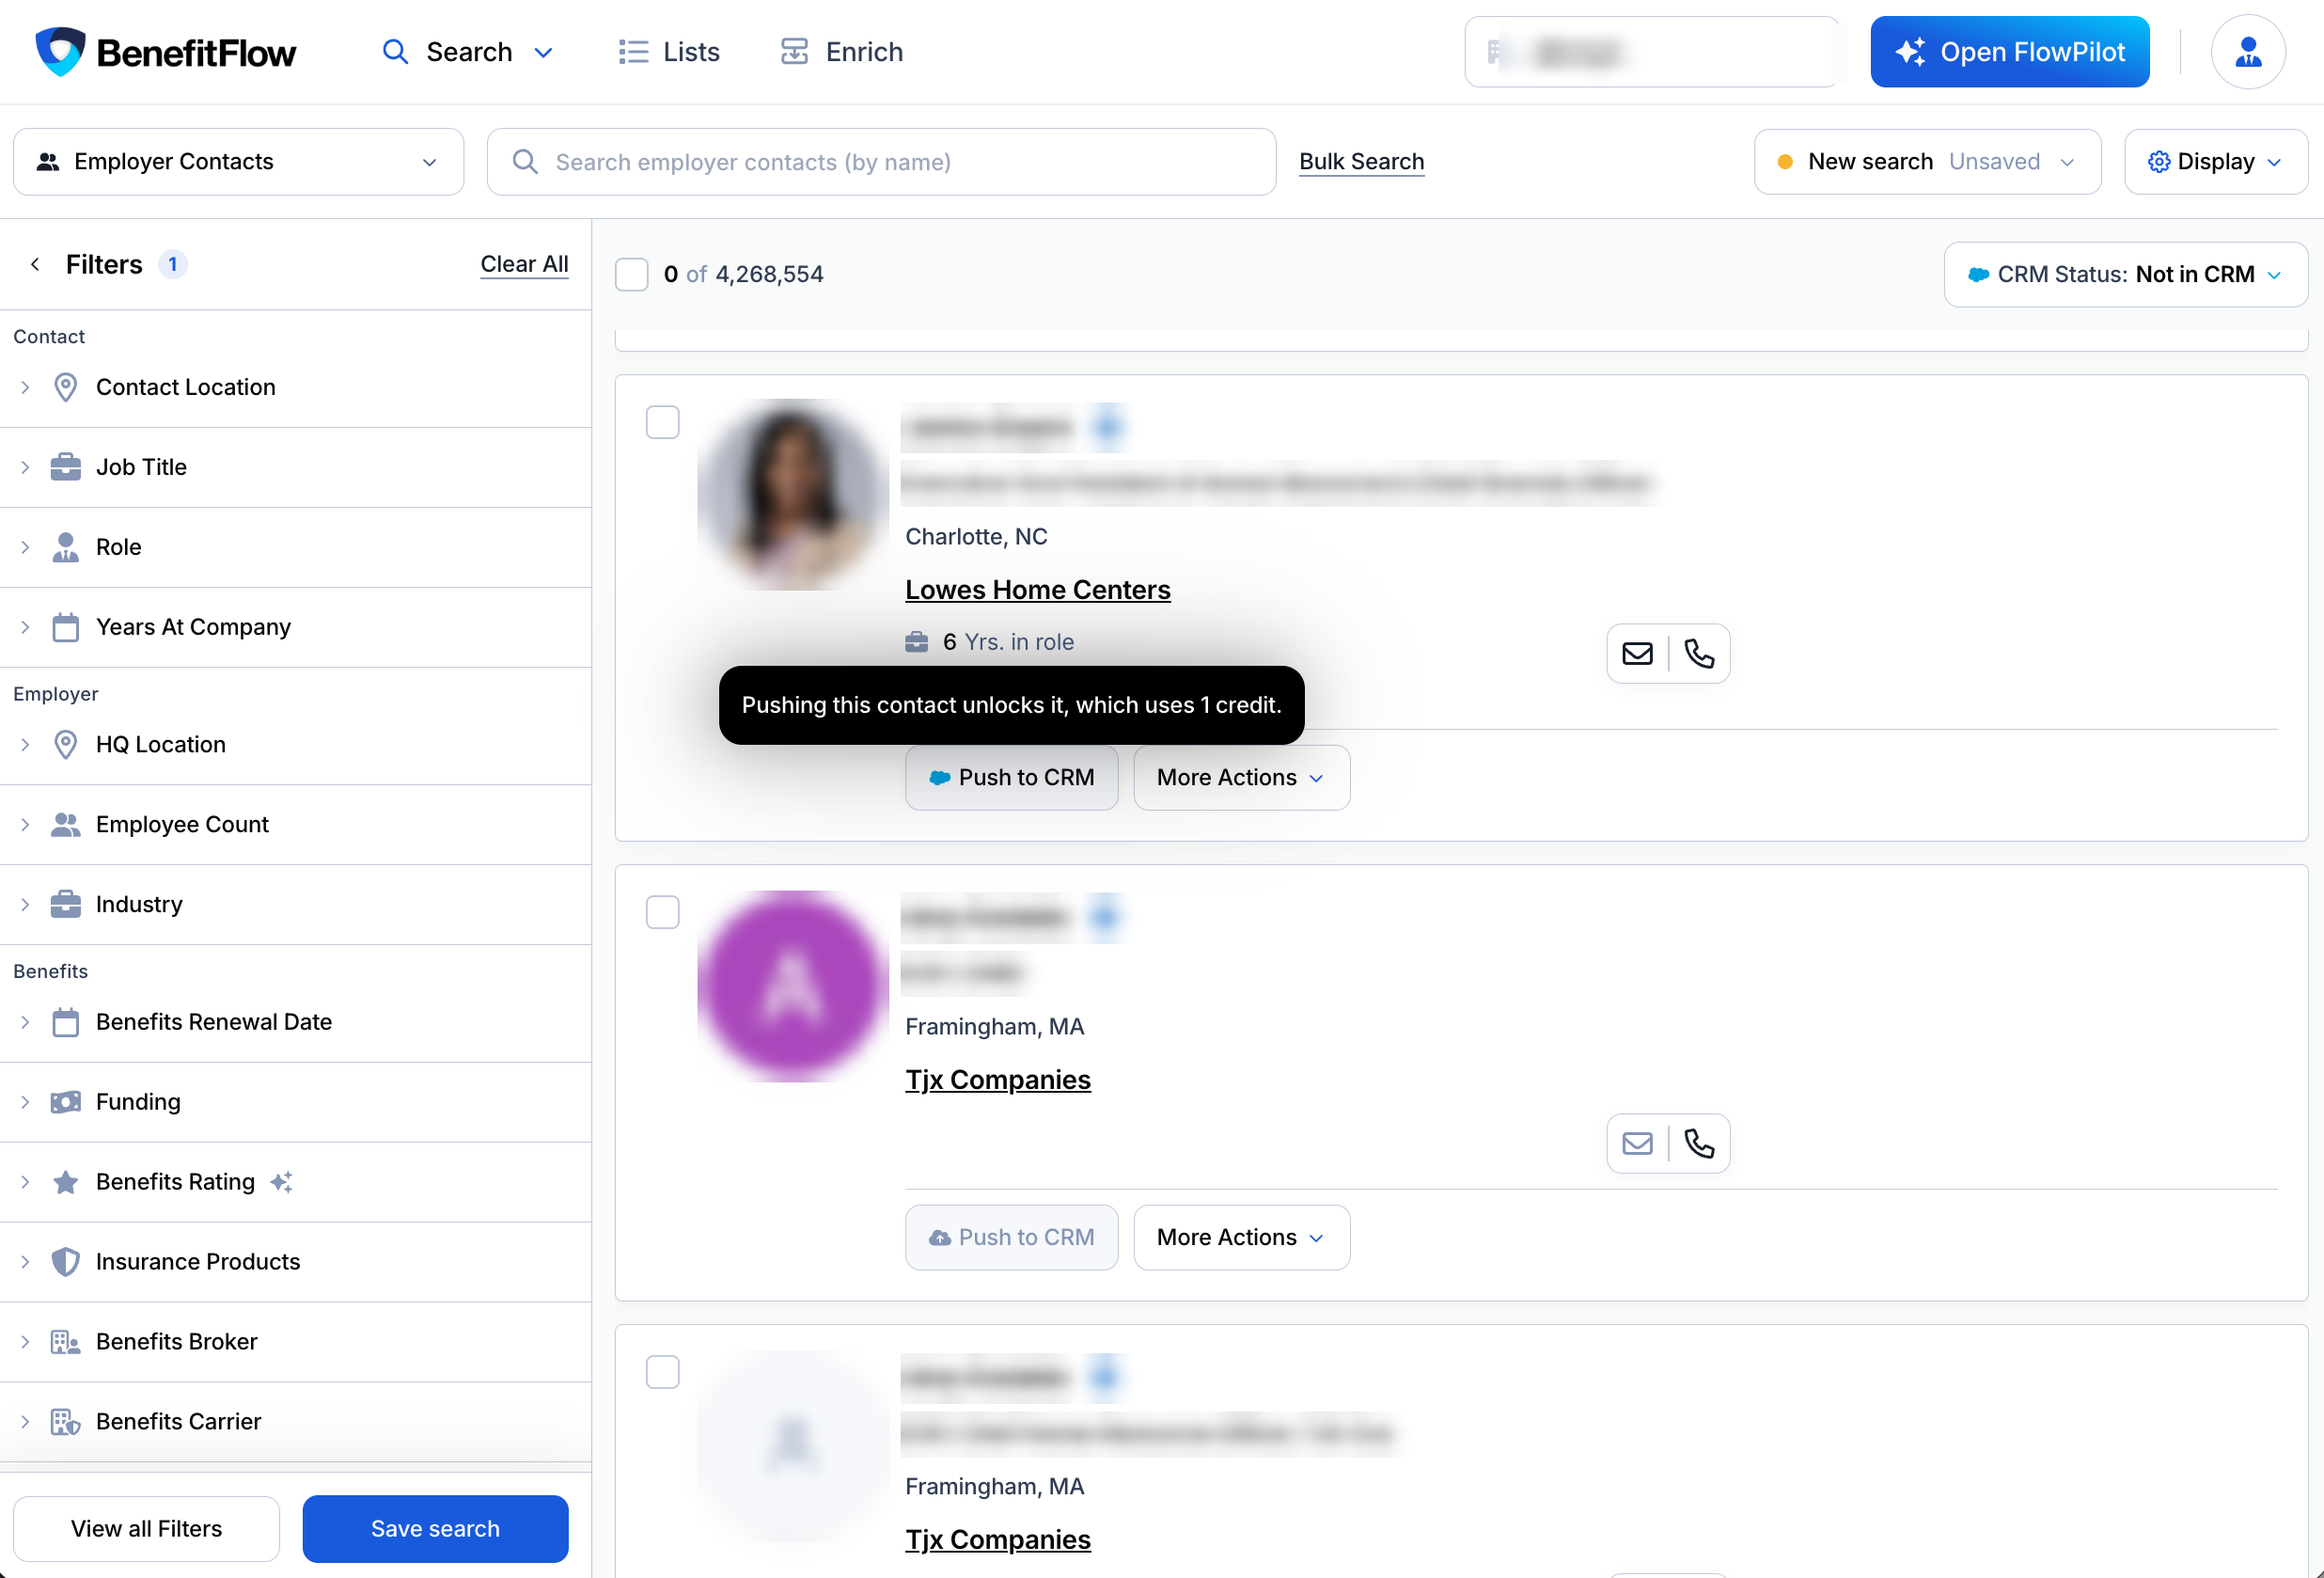Screen dimensions: 2324x1578
Task: Select the Insurance Products filter row
Action: 295,1262
